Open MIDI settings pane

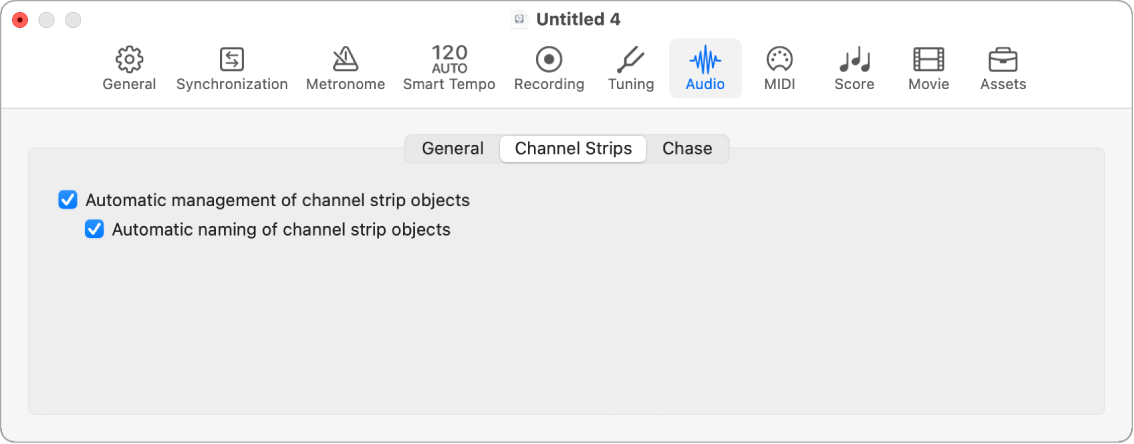[779, 60]
